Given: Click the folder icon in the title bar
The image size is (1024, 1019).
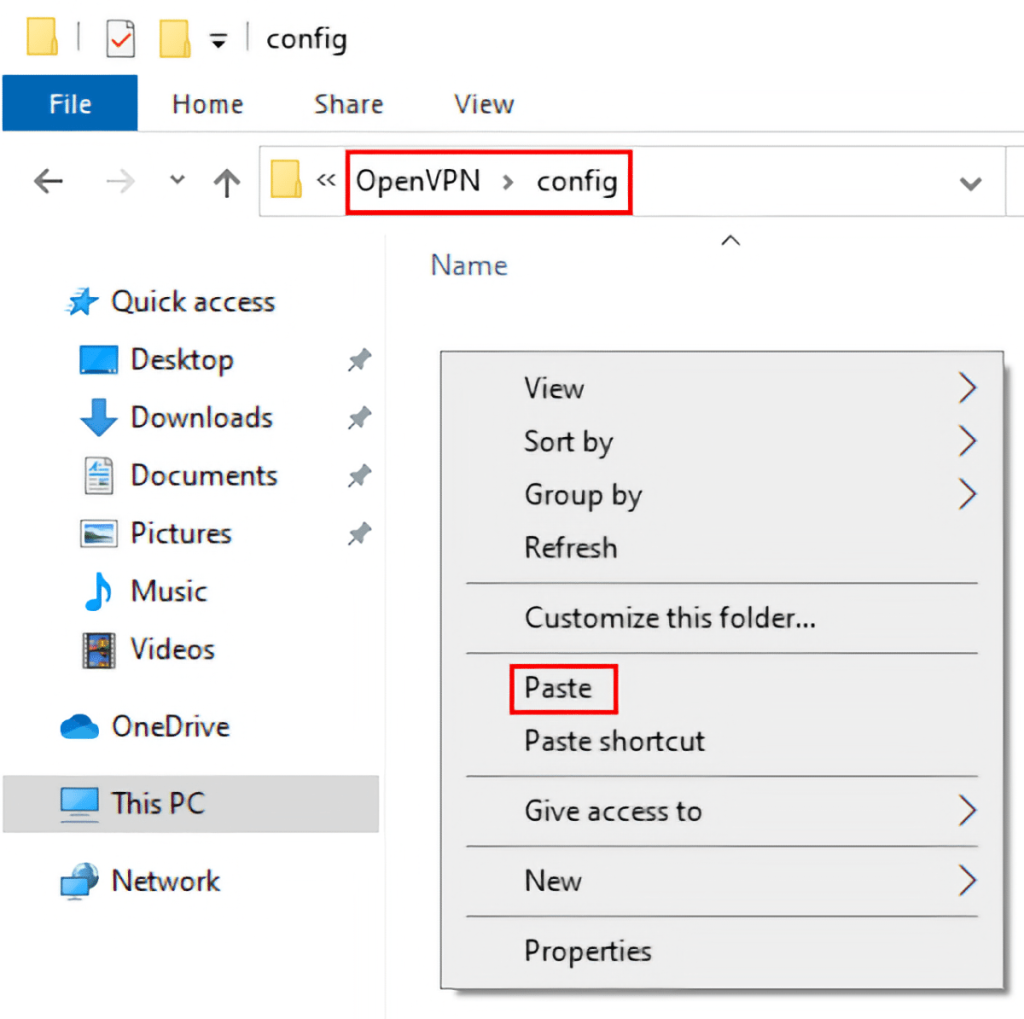Looking at the screenshot, I should pyautogui.click(x=42, y=37).
